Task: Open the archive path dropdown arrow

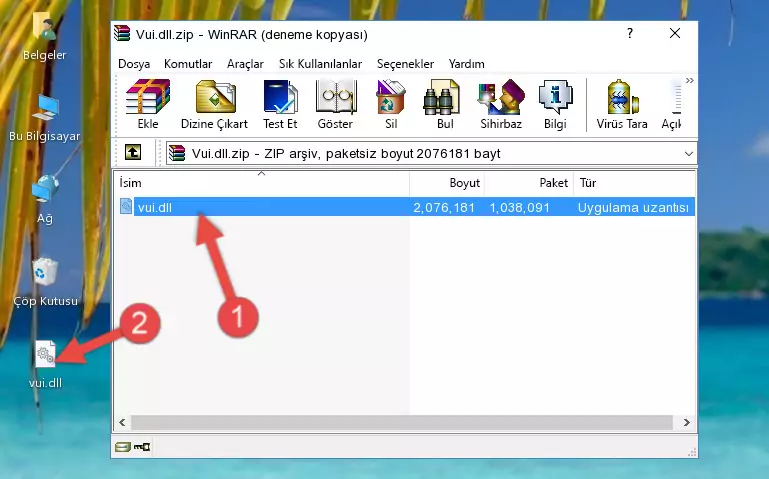Action: click(689, 154)
